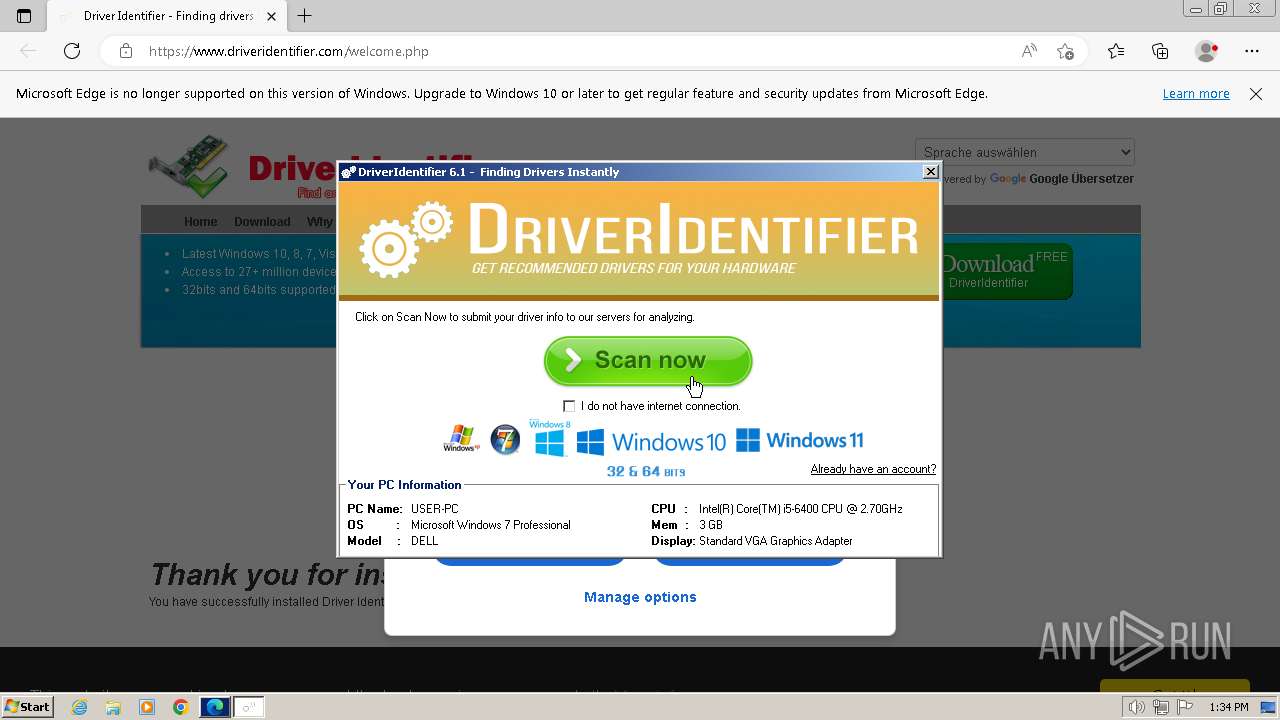Image resolution: width=1280 pixels, height=720 pixels.
Task: Click the Google Übersetzer text
Action: (1082, 179)
